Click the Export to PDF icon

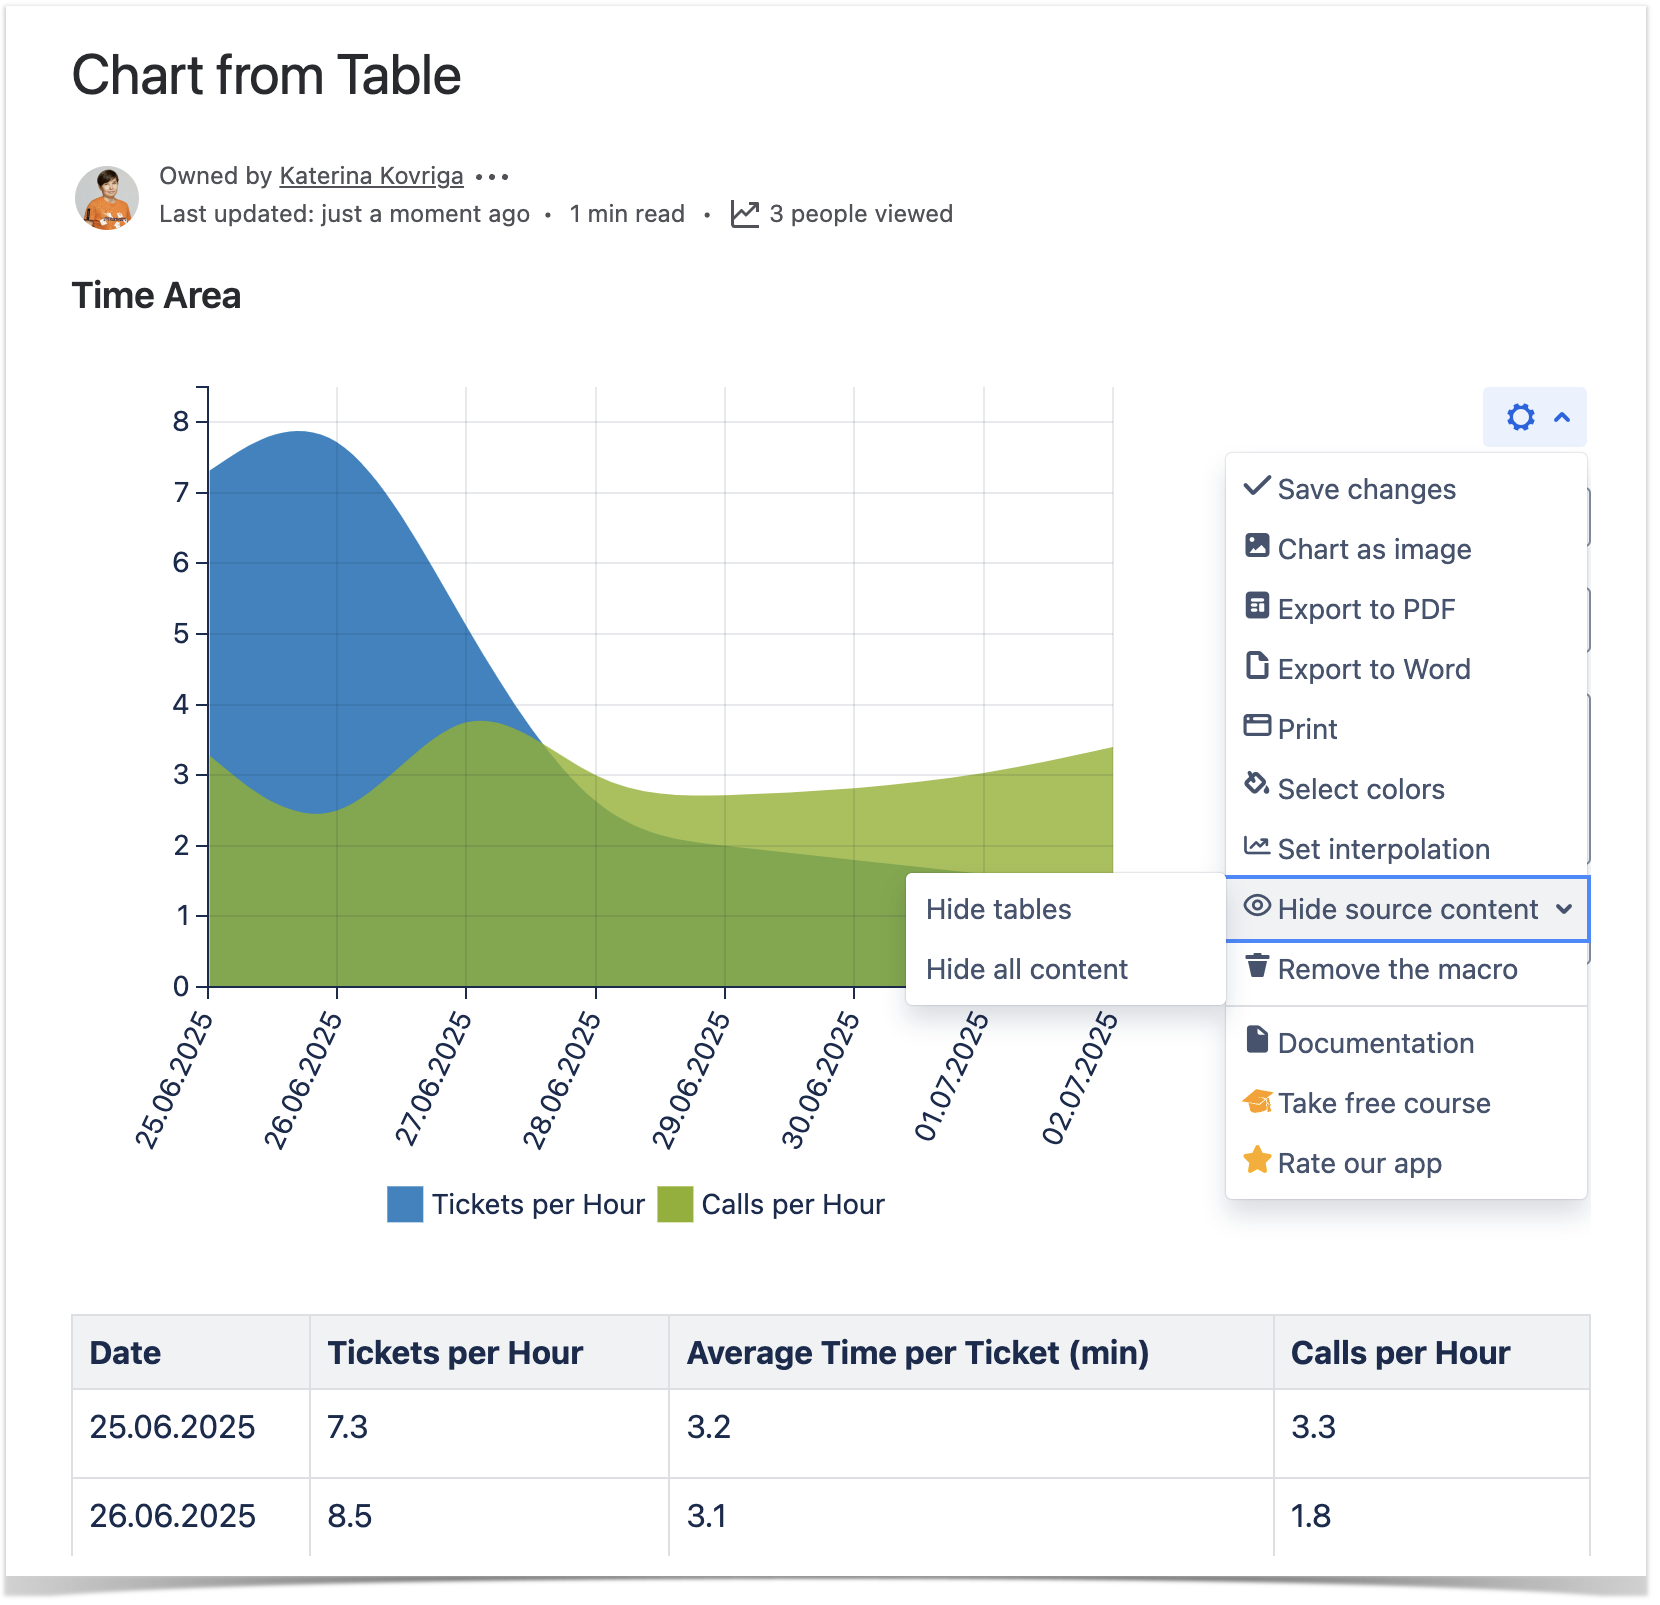click(1256, 606)
